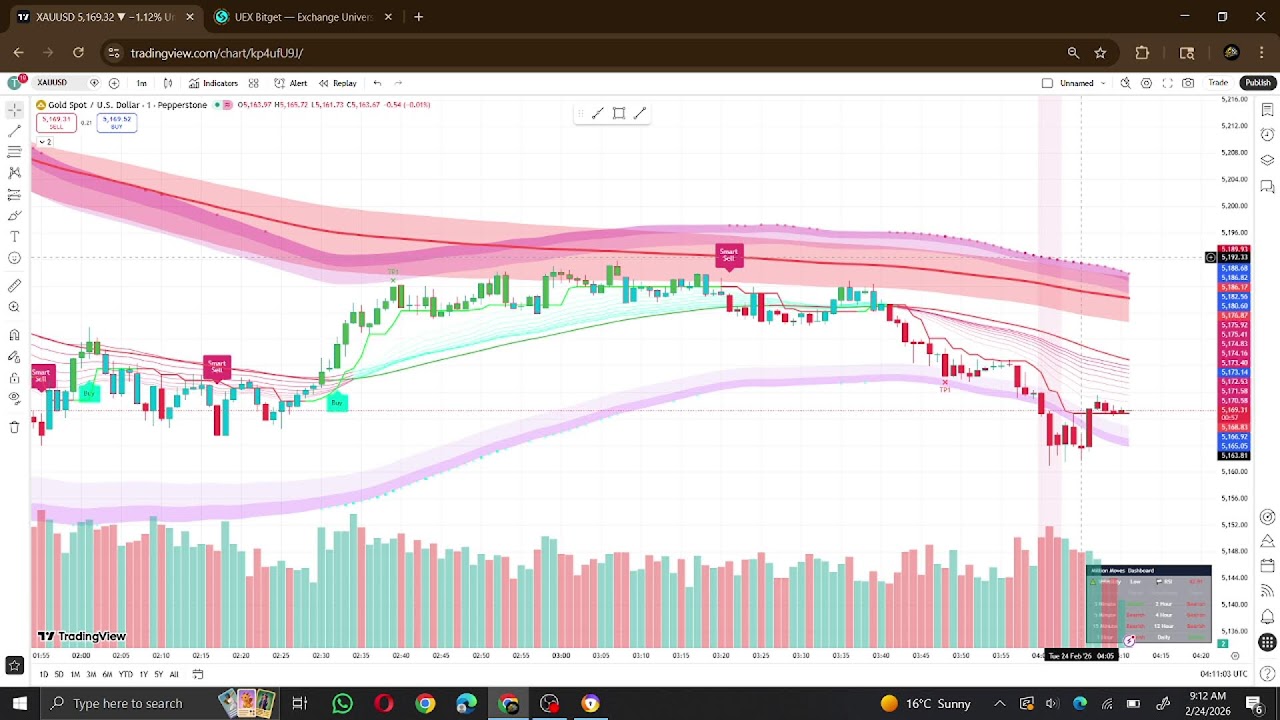Open the quick search icon
This screenshot has height=720, width=1280.
(1125, 83)
